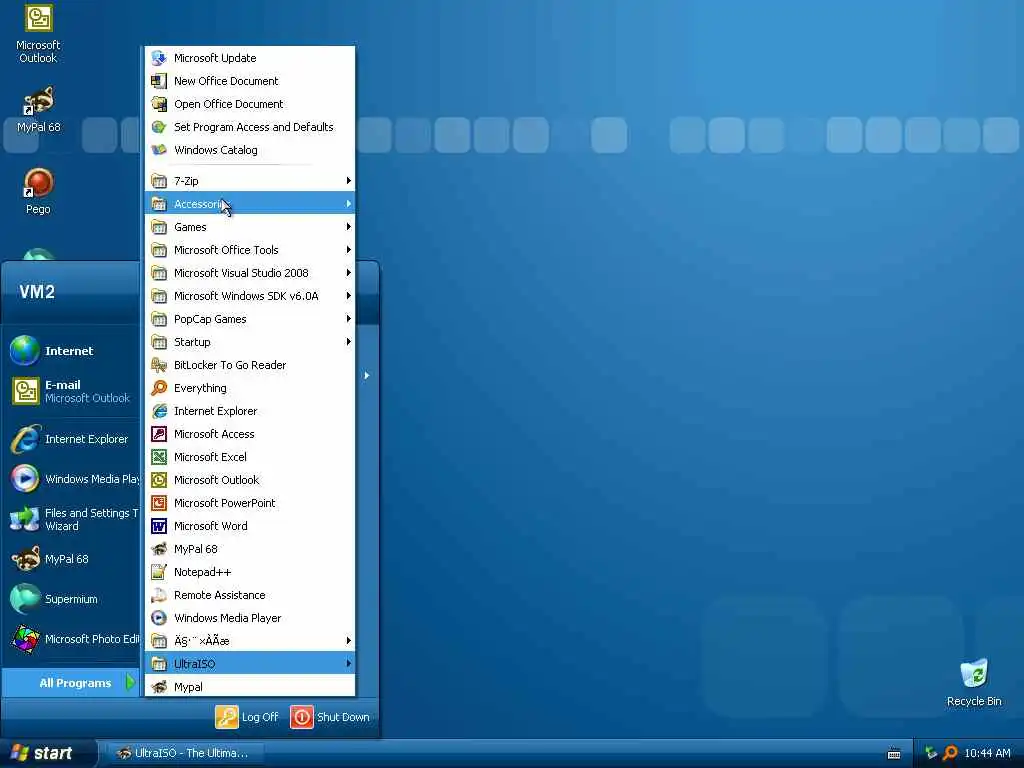1024x768 pixels.
Task: Launch Supermium from start menu
Action: [72, 599]
